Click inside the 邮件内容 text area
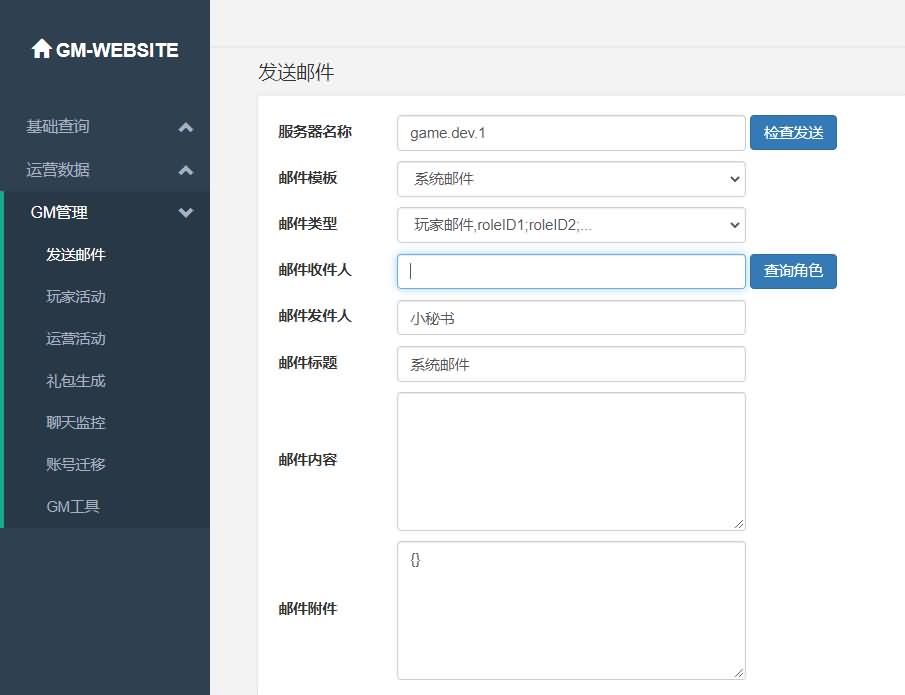Image resolution: width=905 pixels, height=695 pixels. coord(571,461)
